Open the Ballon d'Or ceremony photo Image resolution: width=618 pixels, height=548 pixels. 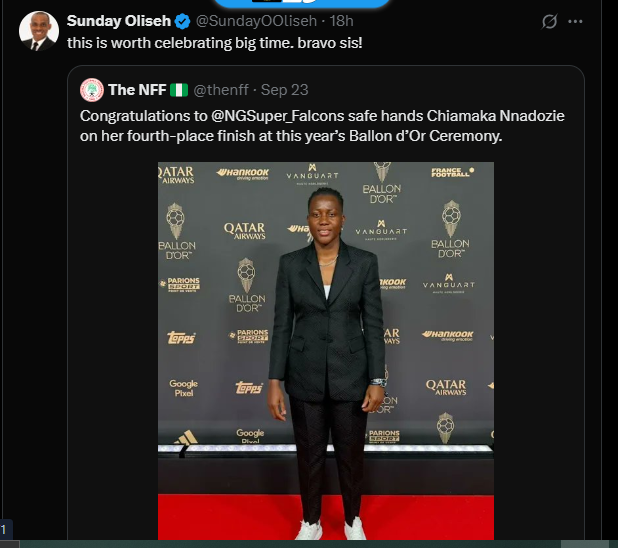pos(326,350)
